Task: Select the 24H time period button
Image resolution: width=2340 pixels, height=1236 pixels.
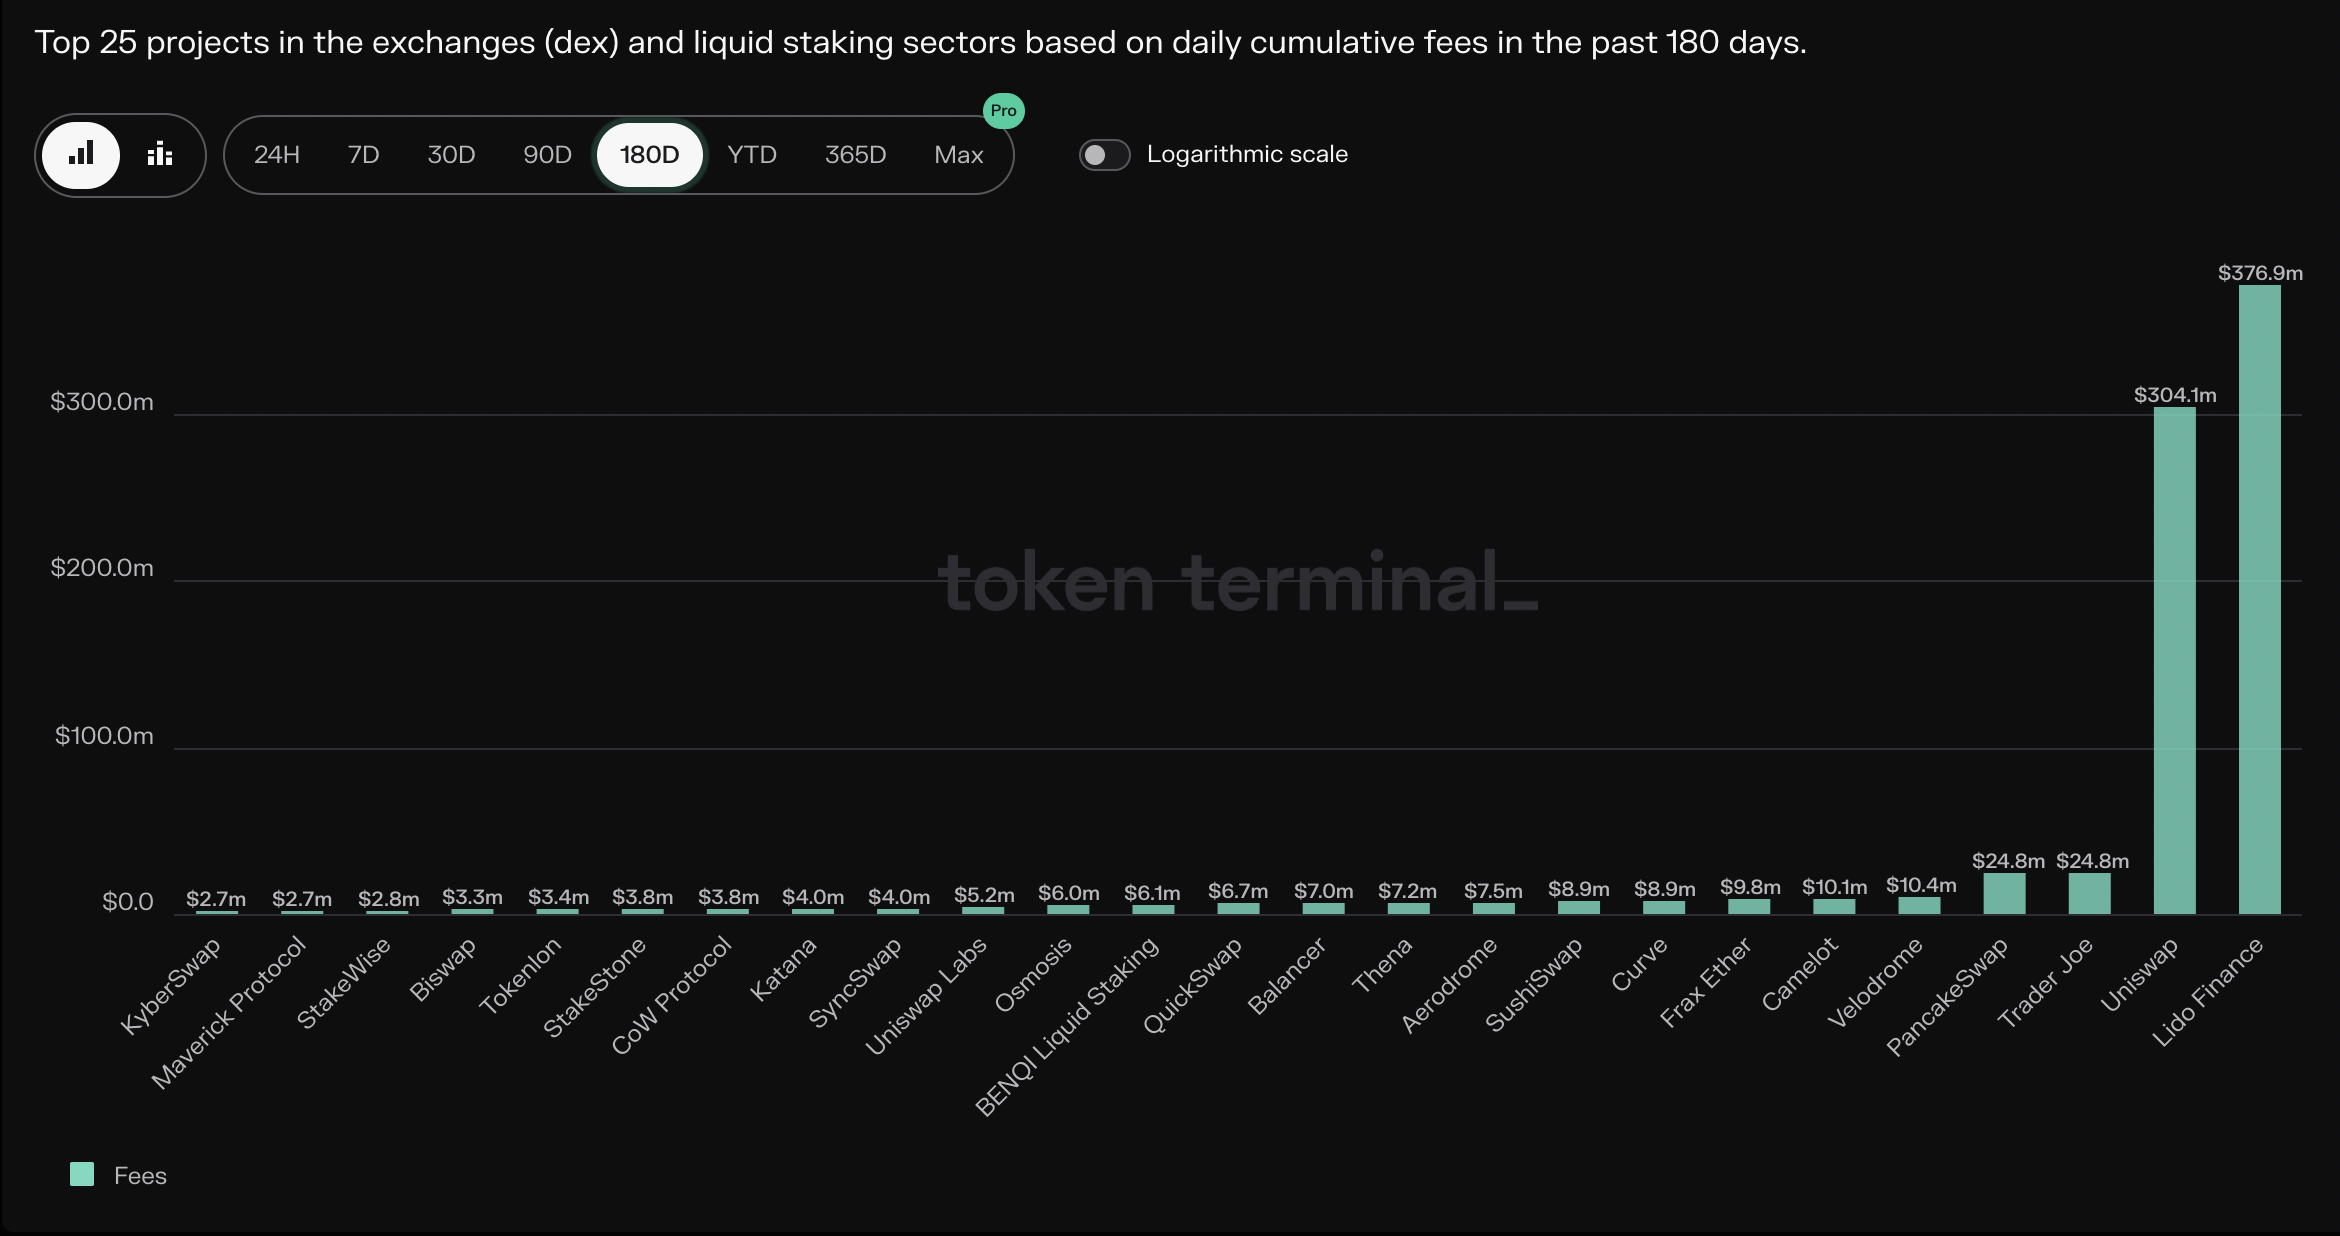Action: pos(277,153)
